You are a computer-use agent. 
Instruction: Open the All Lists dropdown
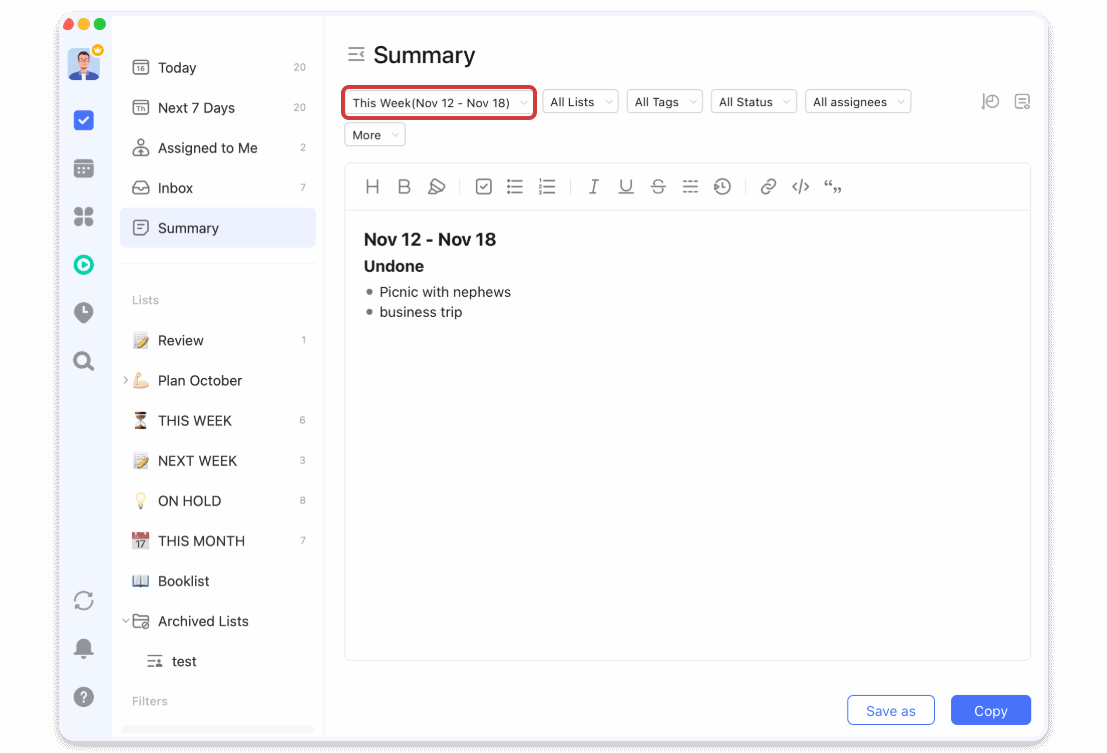pos(580,101)
